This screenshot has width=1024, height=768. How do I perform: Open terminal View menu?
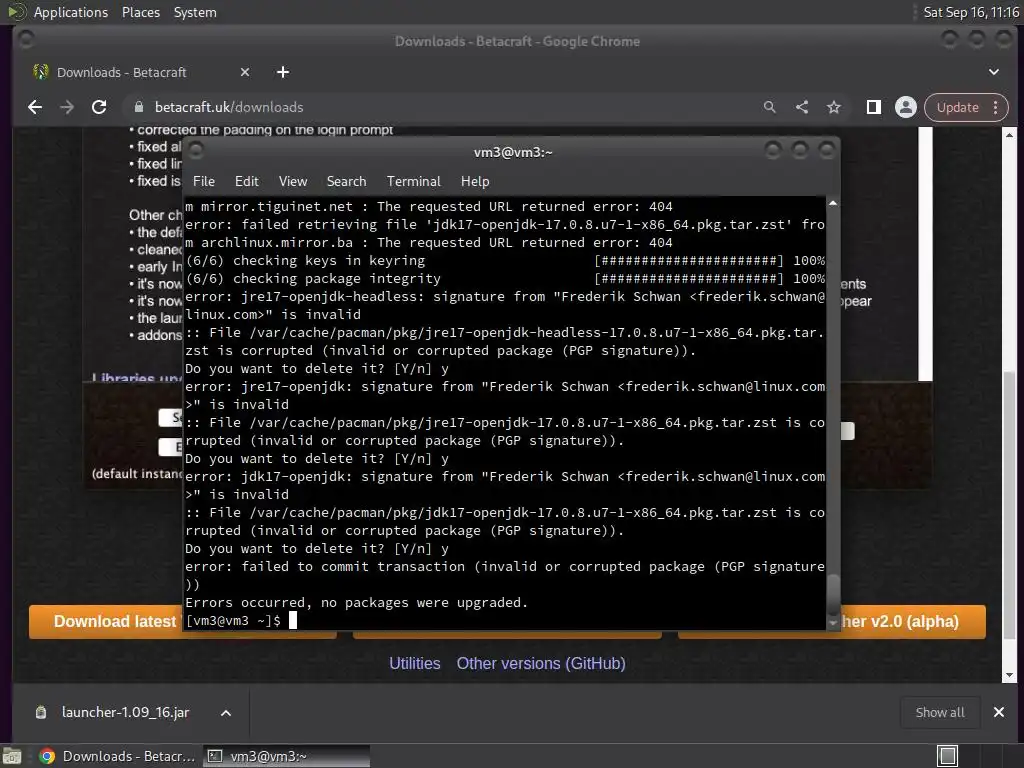pyautogui.click(x=293, y=182)
